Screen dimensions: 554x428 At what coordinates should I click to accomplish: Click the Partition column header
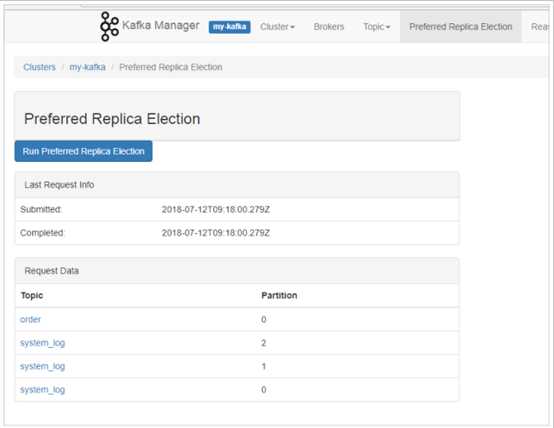click(x=279, y=295)
